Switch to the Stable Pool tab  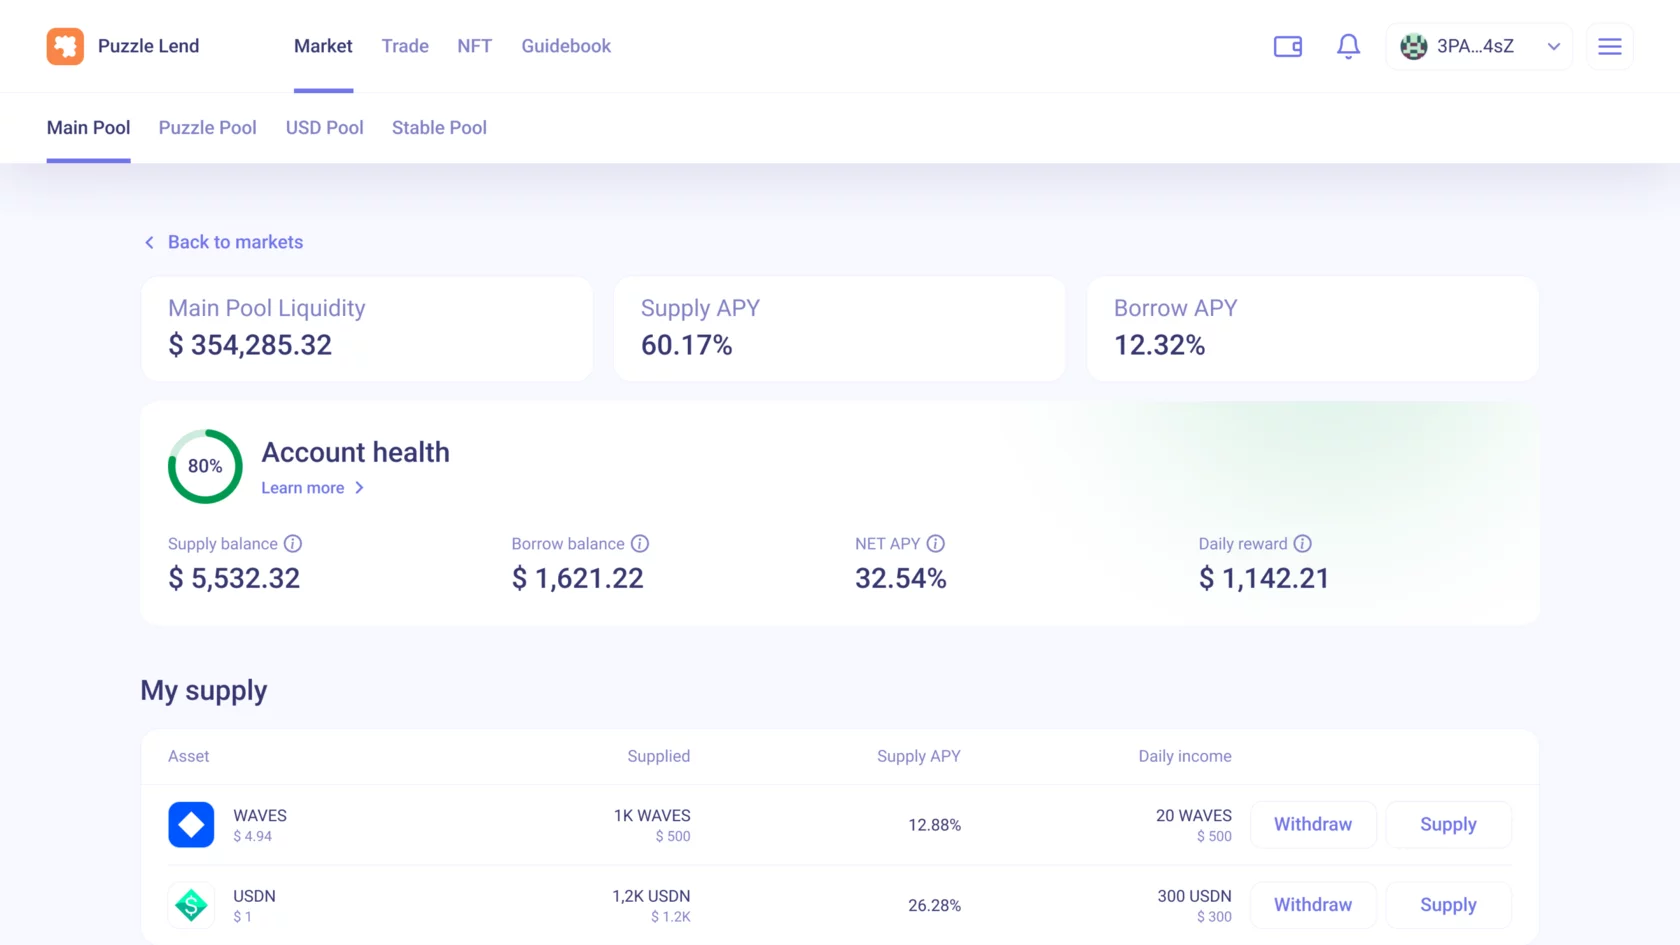click(x=439, y=128)
